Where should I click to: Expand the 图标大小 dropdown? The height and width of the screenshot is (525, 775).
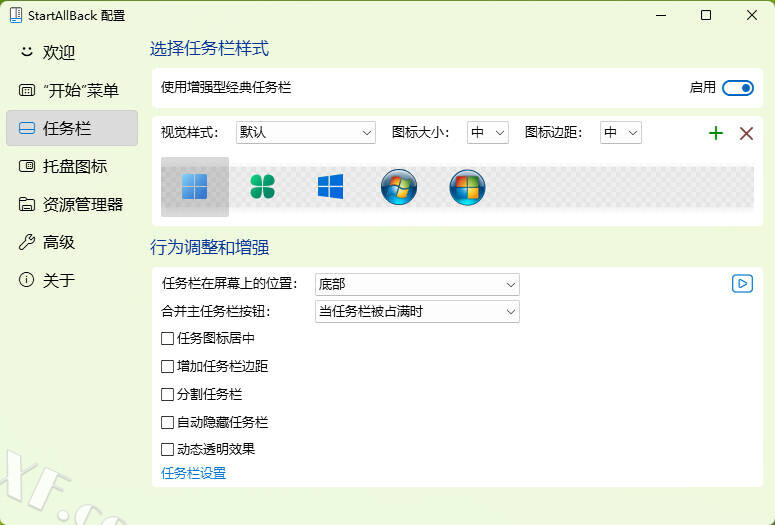(488, 132)
